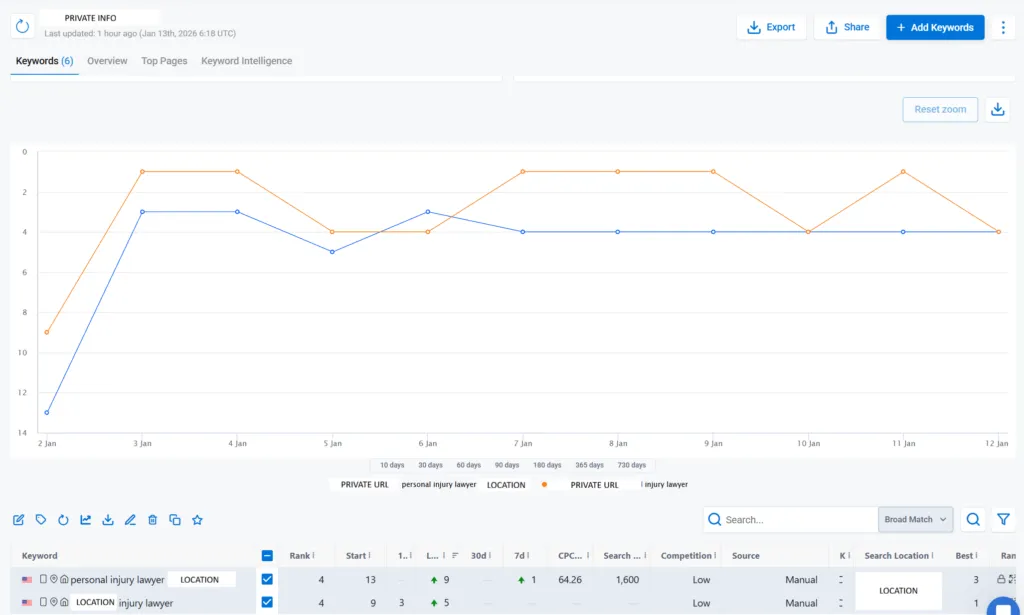The image size is (1024, 615).
Task: Click the Share button
Action: point(847,27)
